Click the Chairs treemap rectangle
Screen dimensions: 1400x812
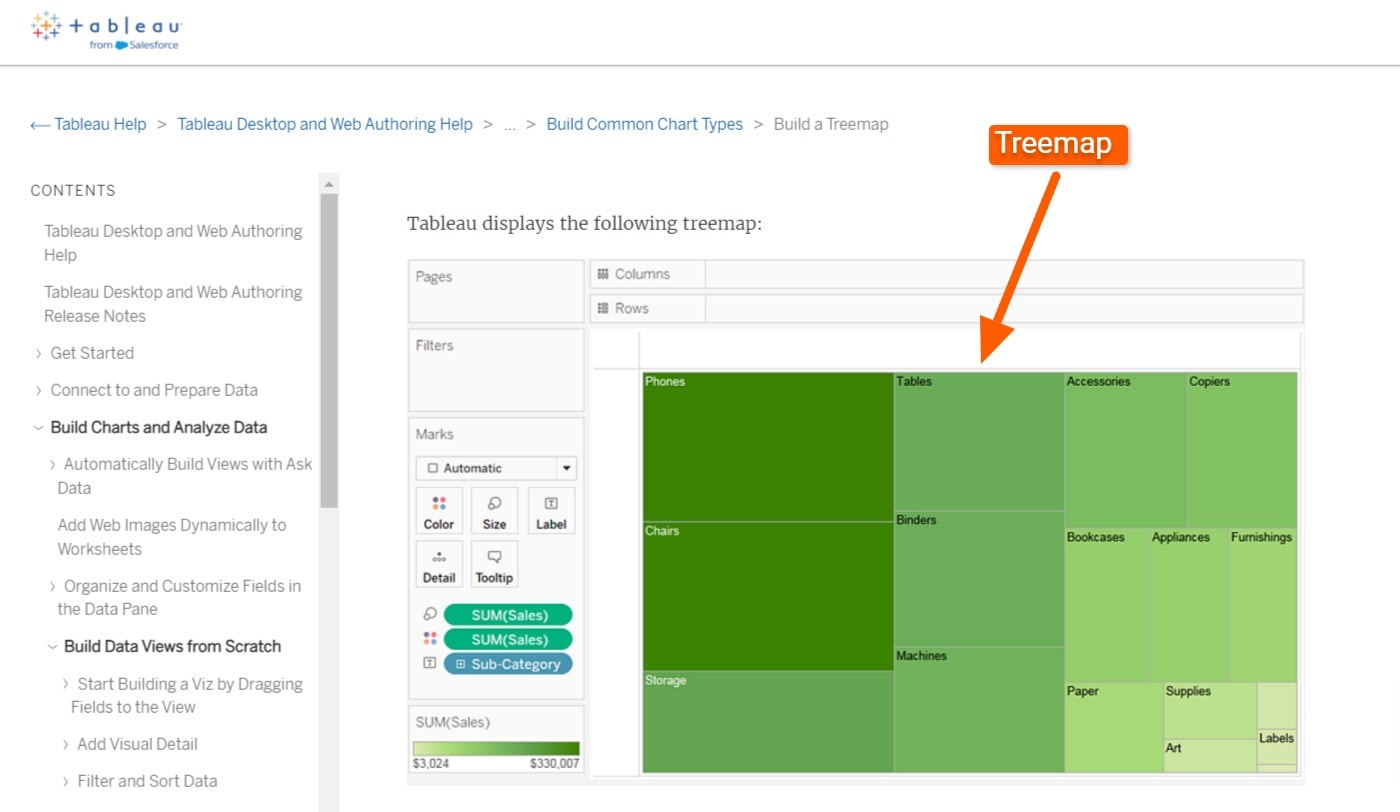pos(768,596)
